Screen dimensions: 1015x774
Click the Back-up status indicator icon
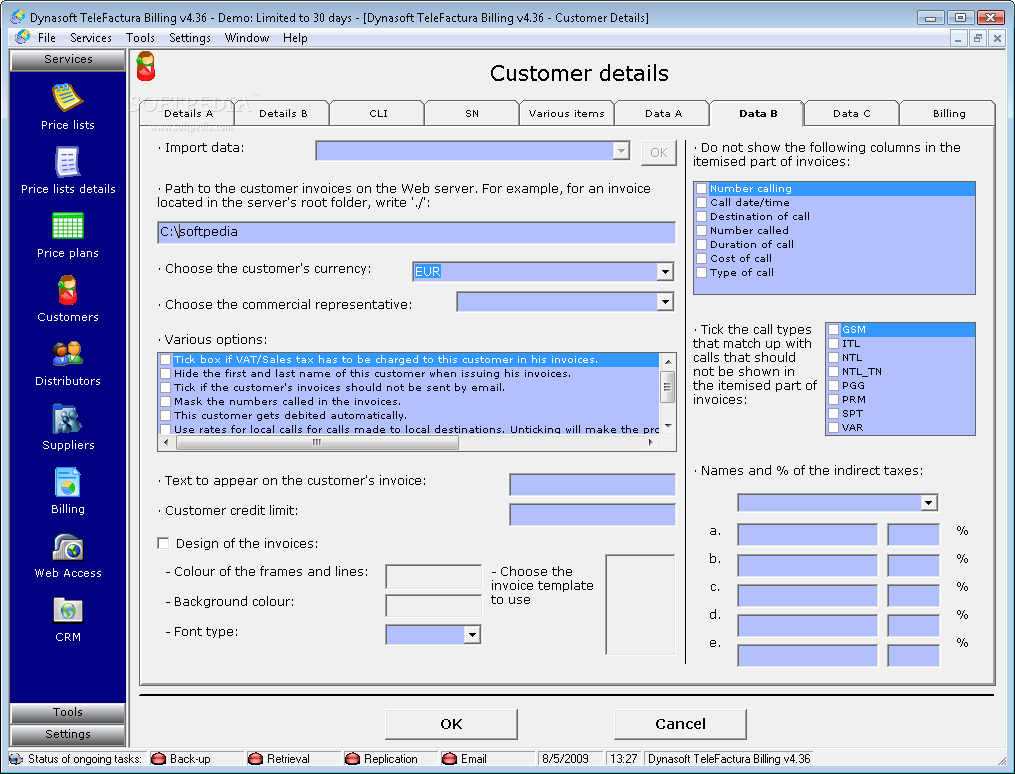pyautogui.click(x=158, y=758)
